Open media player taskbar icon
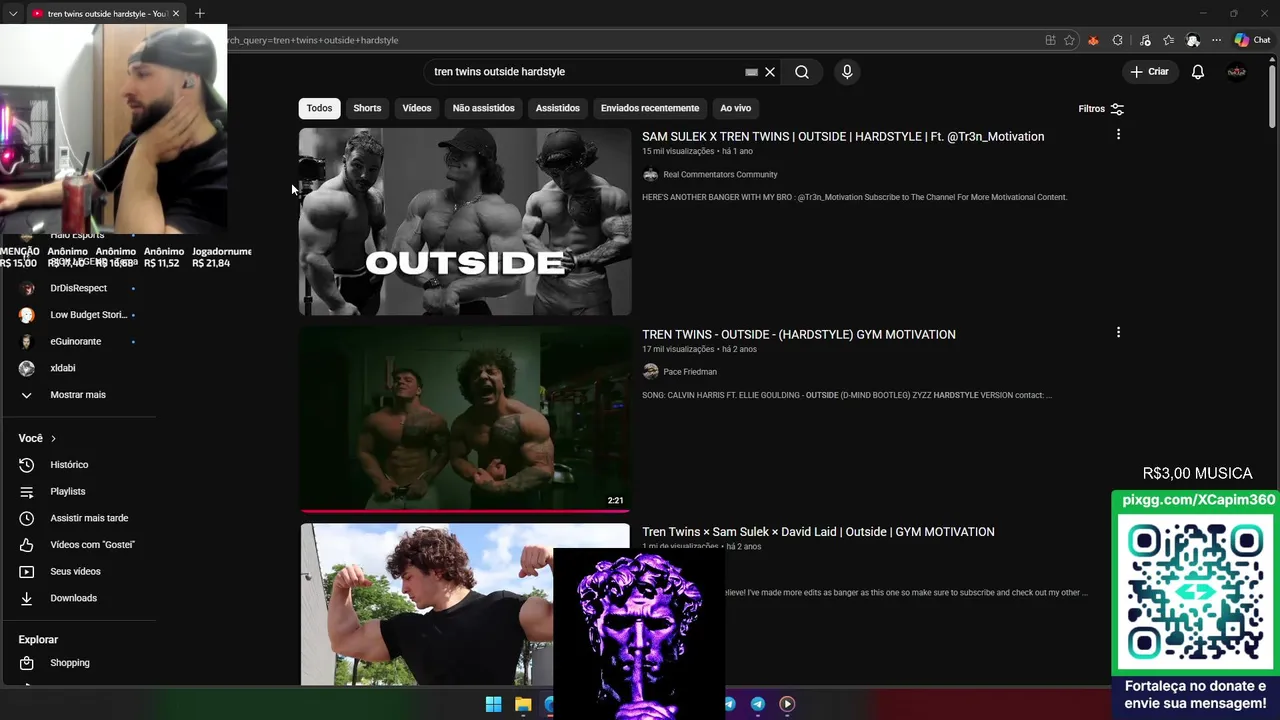This screenshot has height=720, width=1280. (x=787, y=704)
